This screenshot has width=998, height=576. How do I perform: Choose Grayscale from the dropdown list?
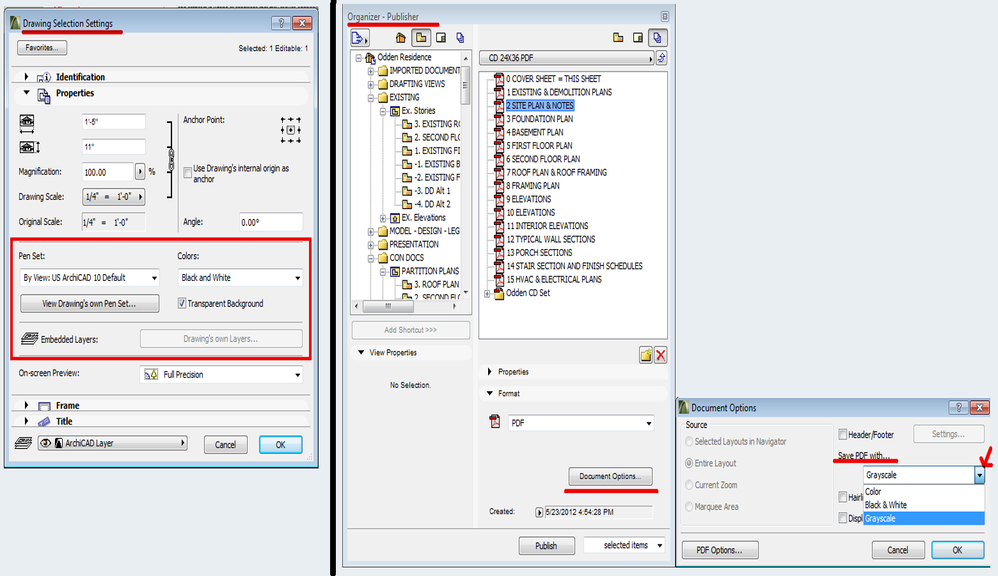(924, 518)
